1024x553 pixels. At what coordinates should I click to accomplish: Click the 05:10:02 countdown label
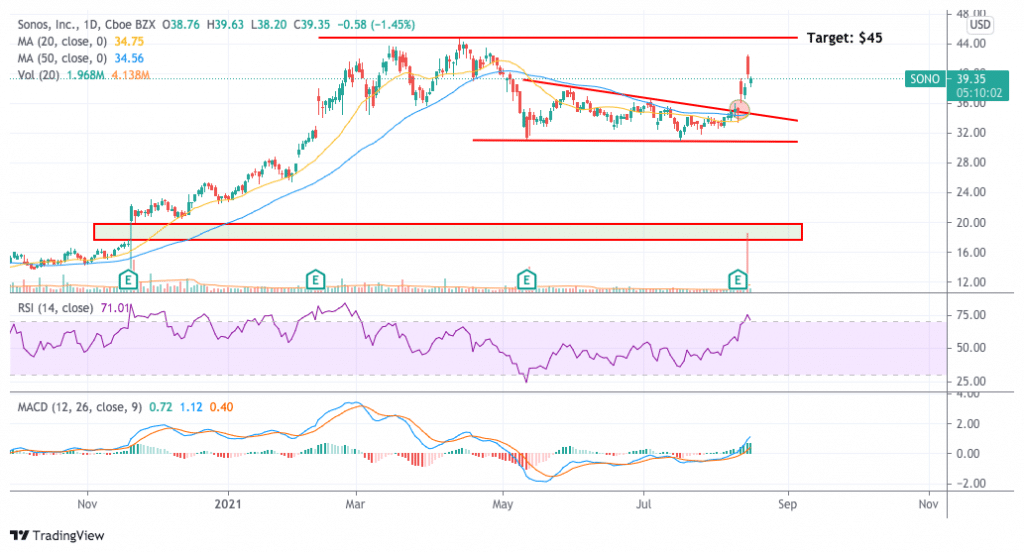pos(978,93)
